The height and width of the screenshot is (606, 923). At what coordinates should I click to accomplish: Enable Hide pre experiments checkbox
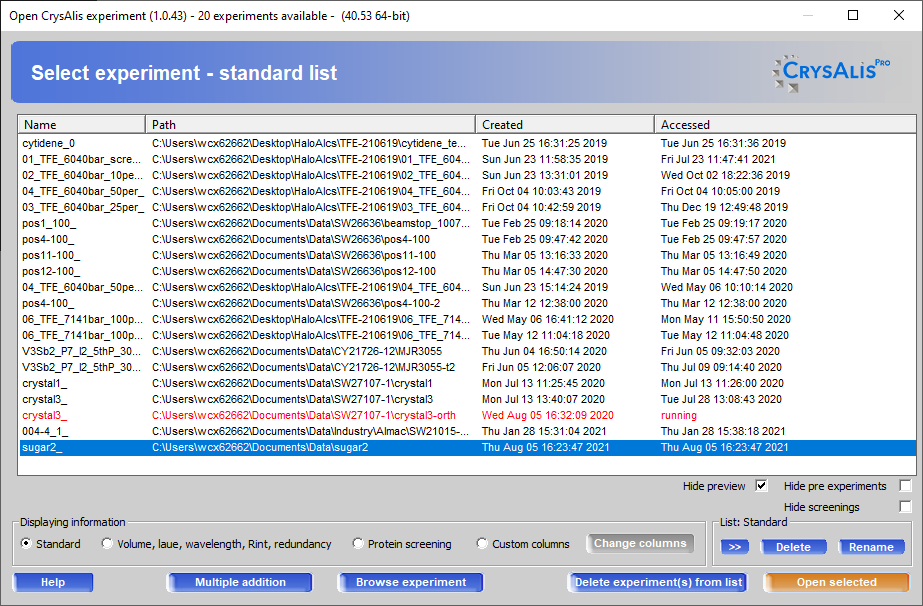click(905, 486)
